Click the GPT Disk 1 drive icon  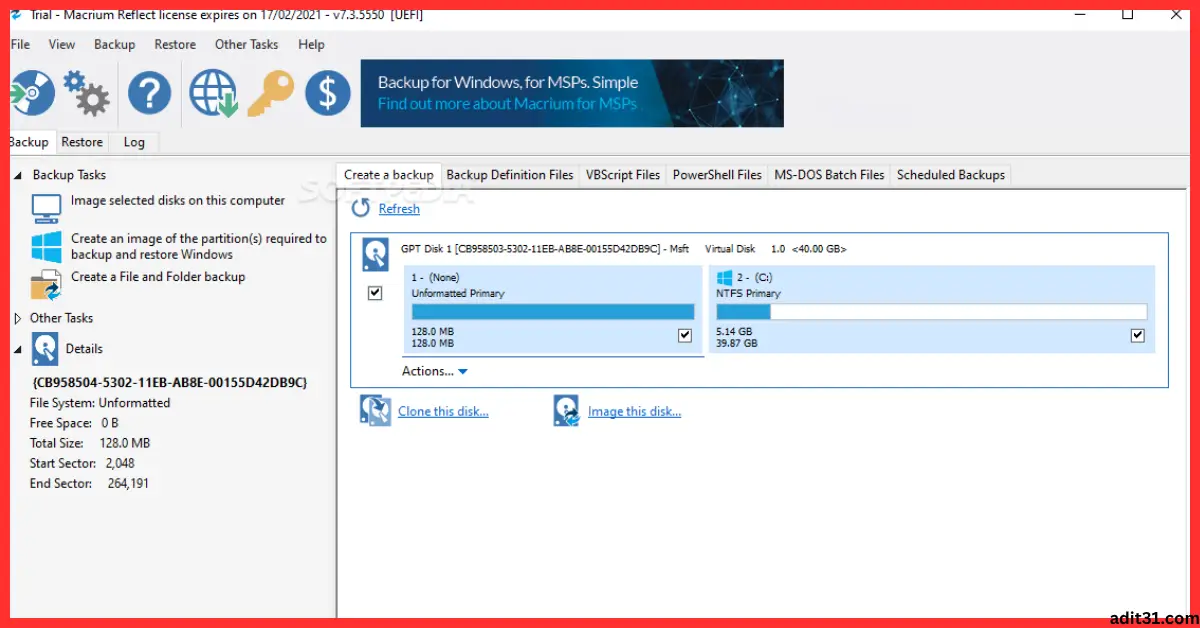click(375, 255)
